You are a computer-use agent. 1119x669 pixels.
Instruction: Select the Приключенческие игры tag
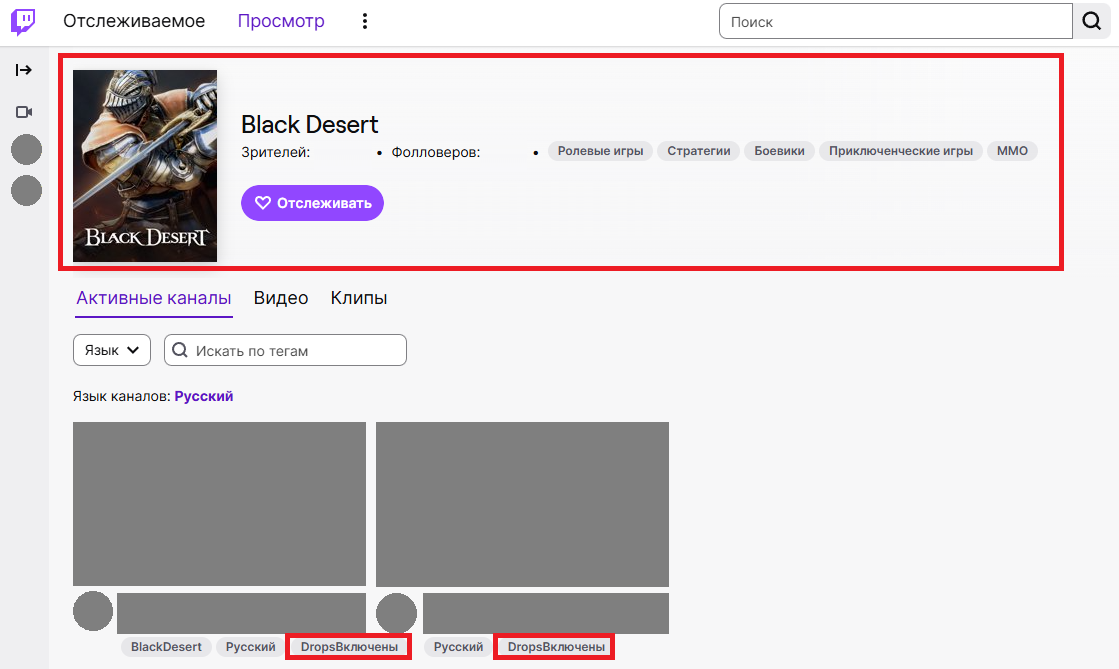901,151
